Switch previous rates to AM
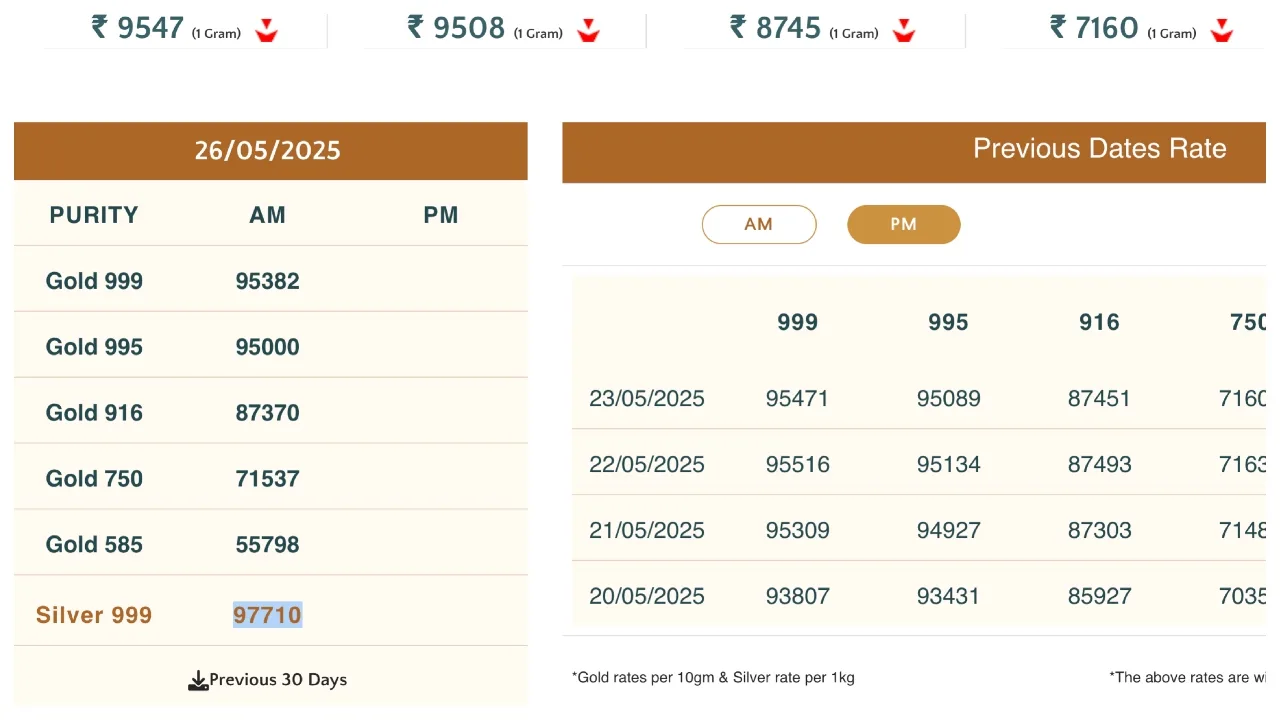This screenshot has height=720, width=1280. [x=759, y=225]
